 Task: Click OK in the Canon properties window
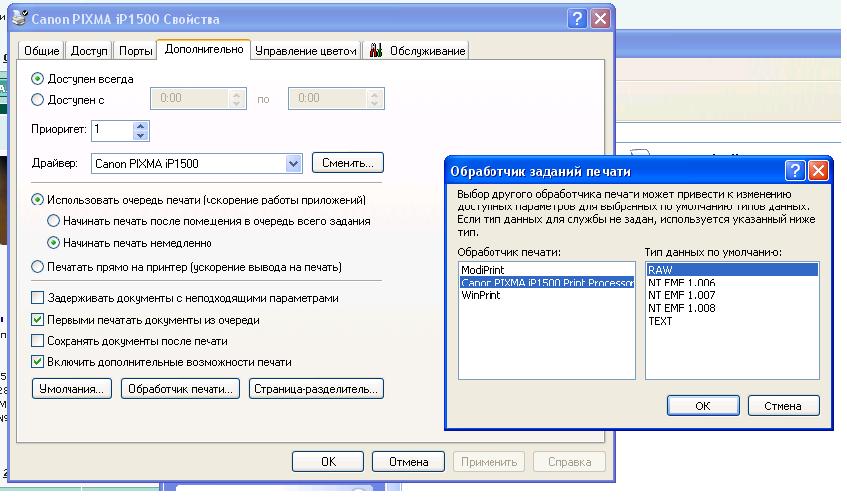(328, 461)
